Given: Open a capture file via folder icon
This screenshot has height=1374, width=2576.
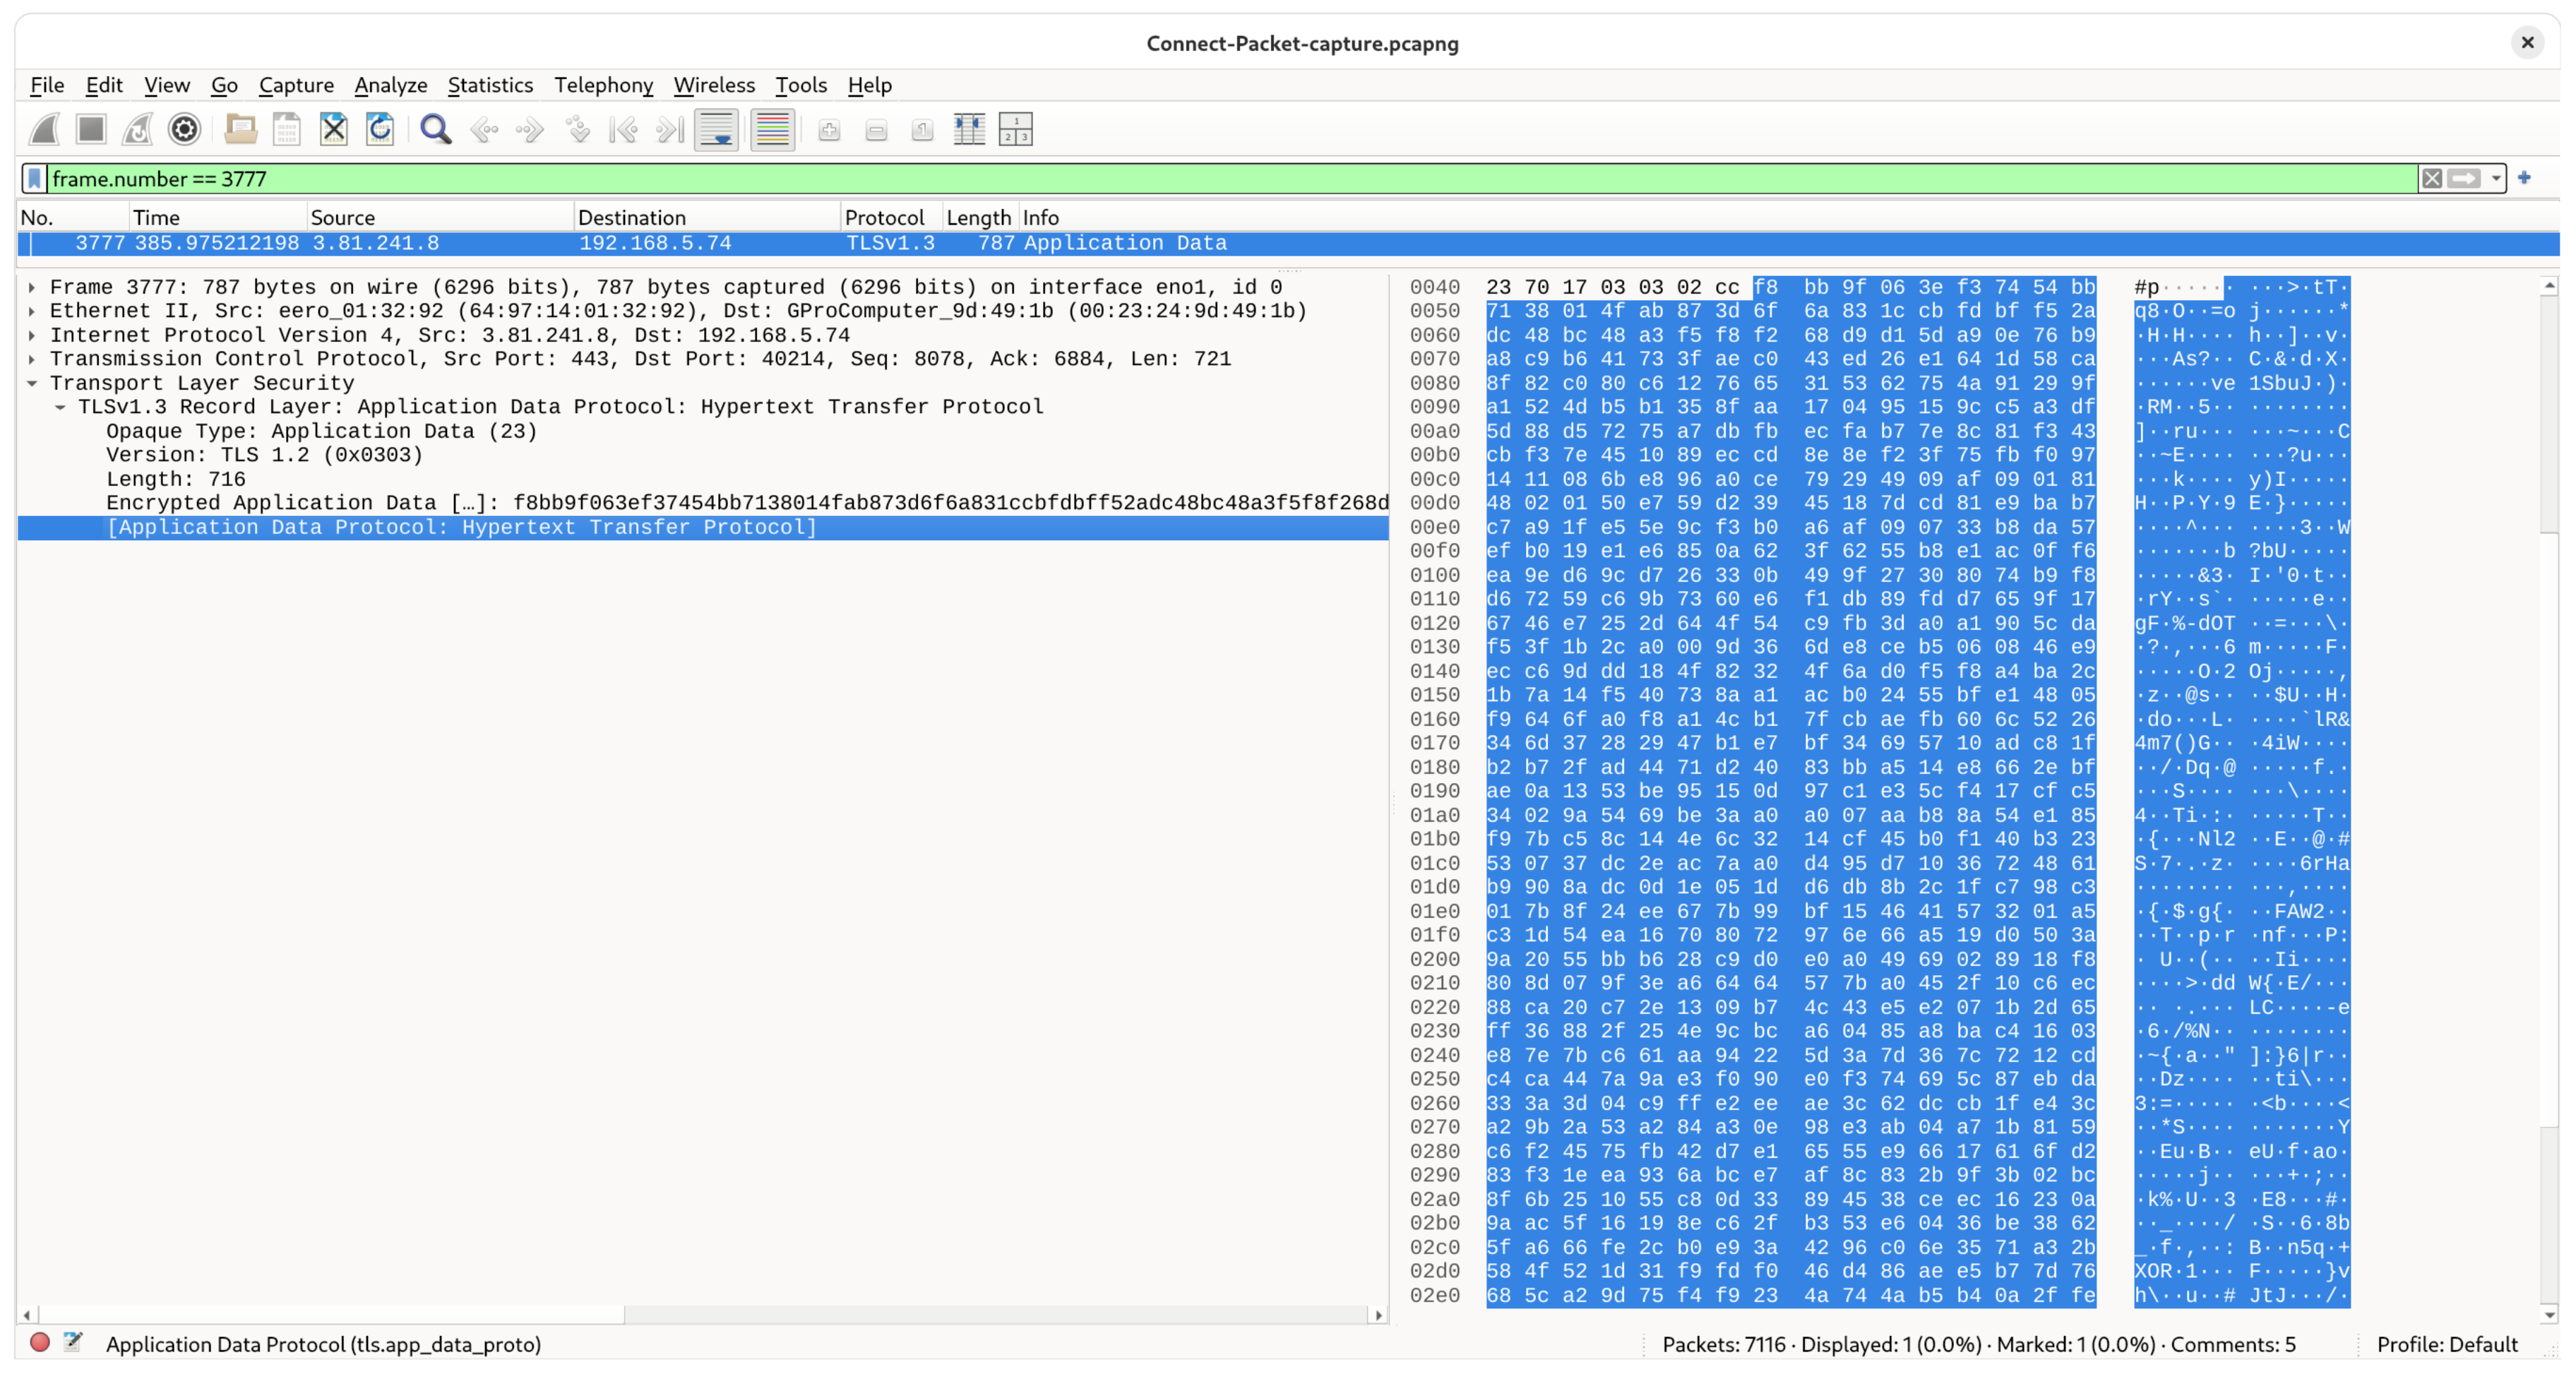Looking at the screenshot, I should [241, 129].
